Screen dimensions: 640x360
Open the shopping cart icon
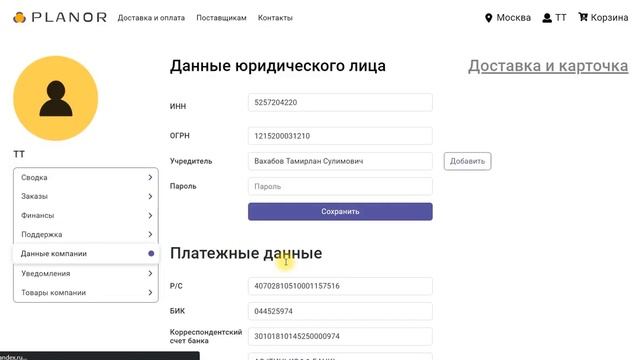coord(583,17)
